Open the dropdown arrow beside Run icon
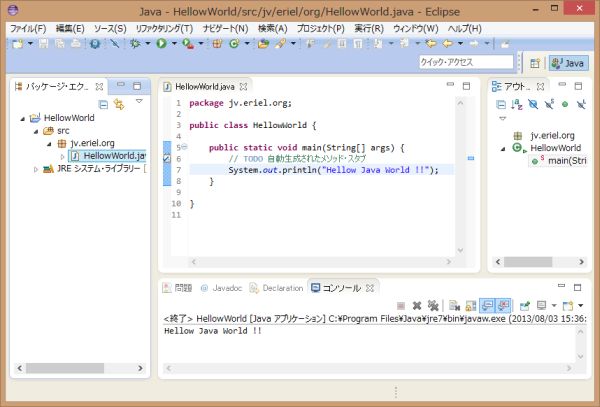Viewport: 600px width, 407px height. (x=174, y=44)
